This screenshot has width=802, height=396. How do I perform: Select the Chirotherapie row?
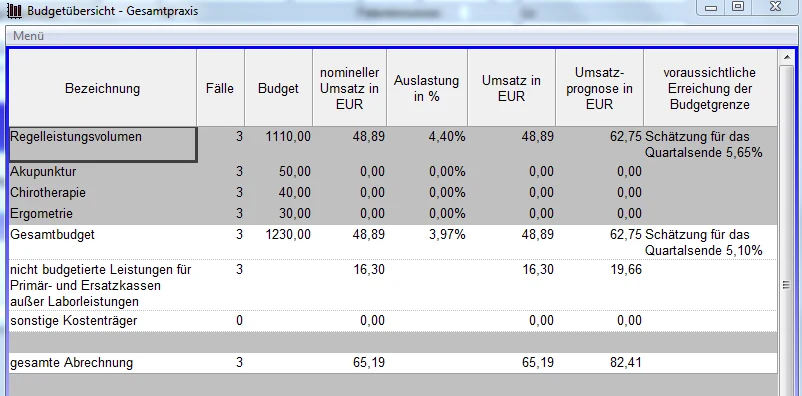[393, 192]
